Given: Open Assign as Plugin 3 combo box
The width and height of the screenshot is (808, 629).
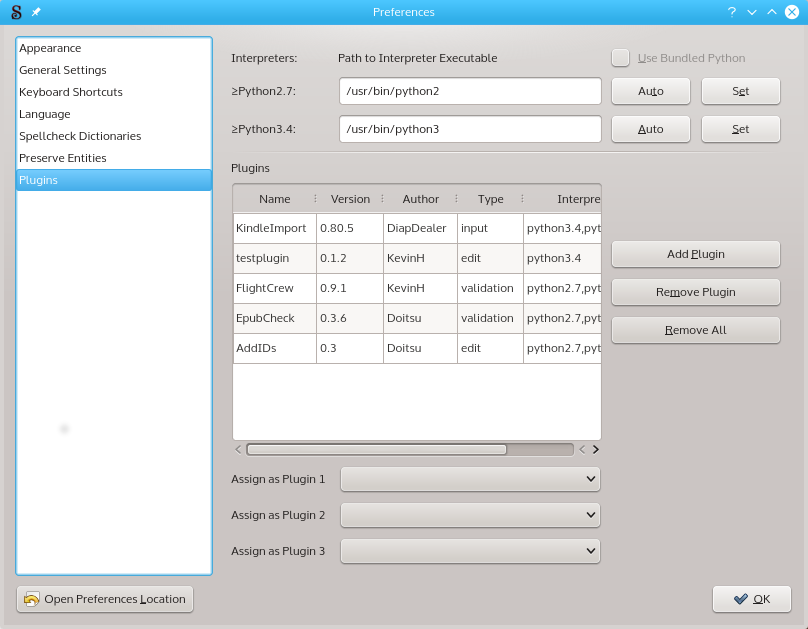Looking at the screenshot, I should (470, 551).
